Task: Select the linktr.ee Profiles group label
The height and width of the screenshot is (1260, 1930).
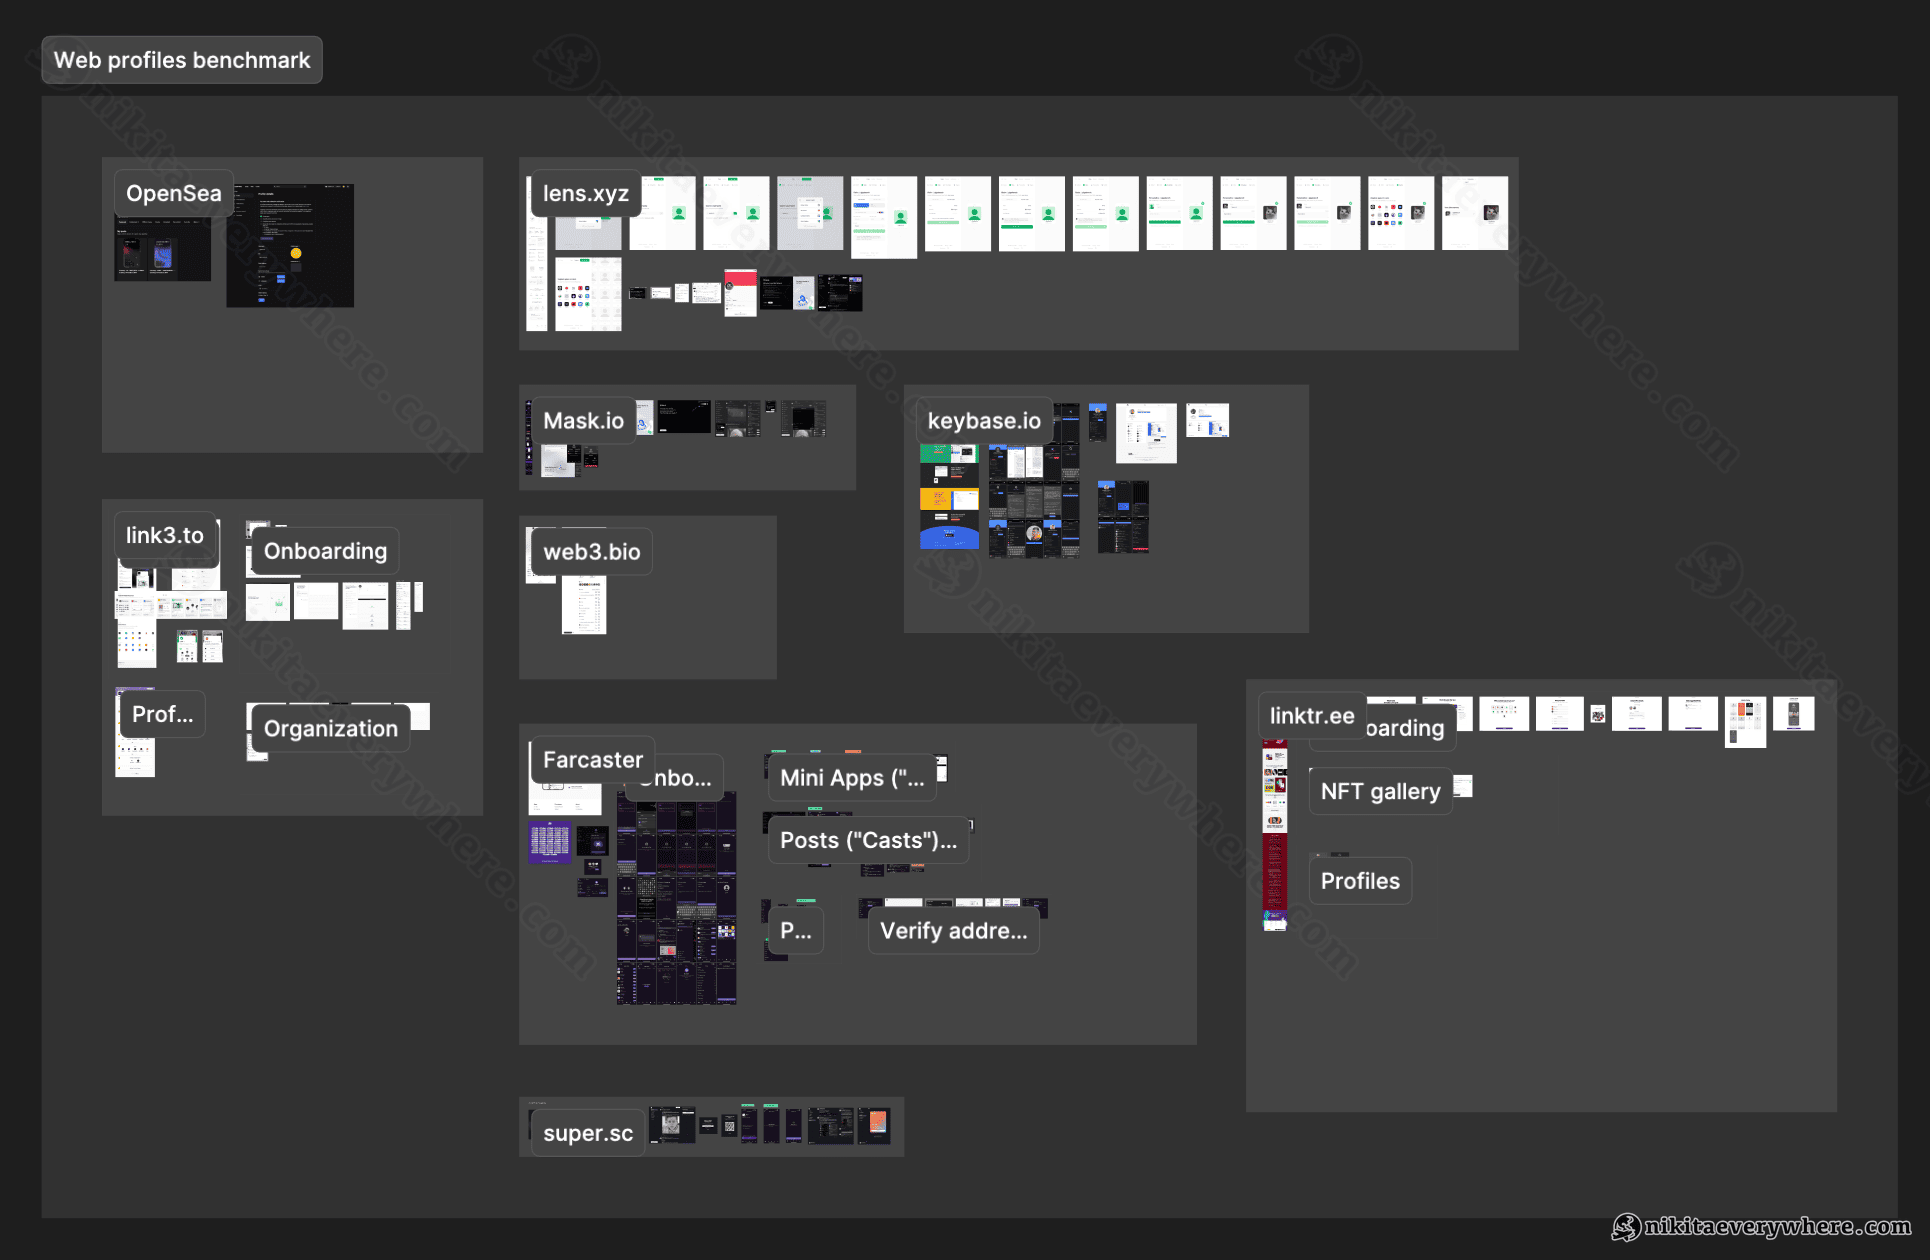Action: click(1359, 881)
